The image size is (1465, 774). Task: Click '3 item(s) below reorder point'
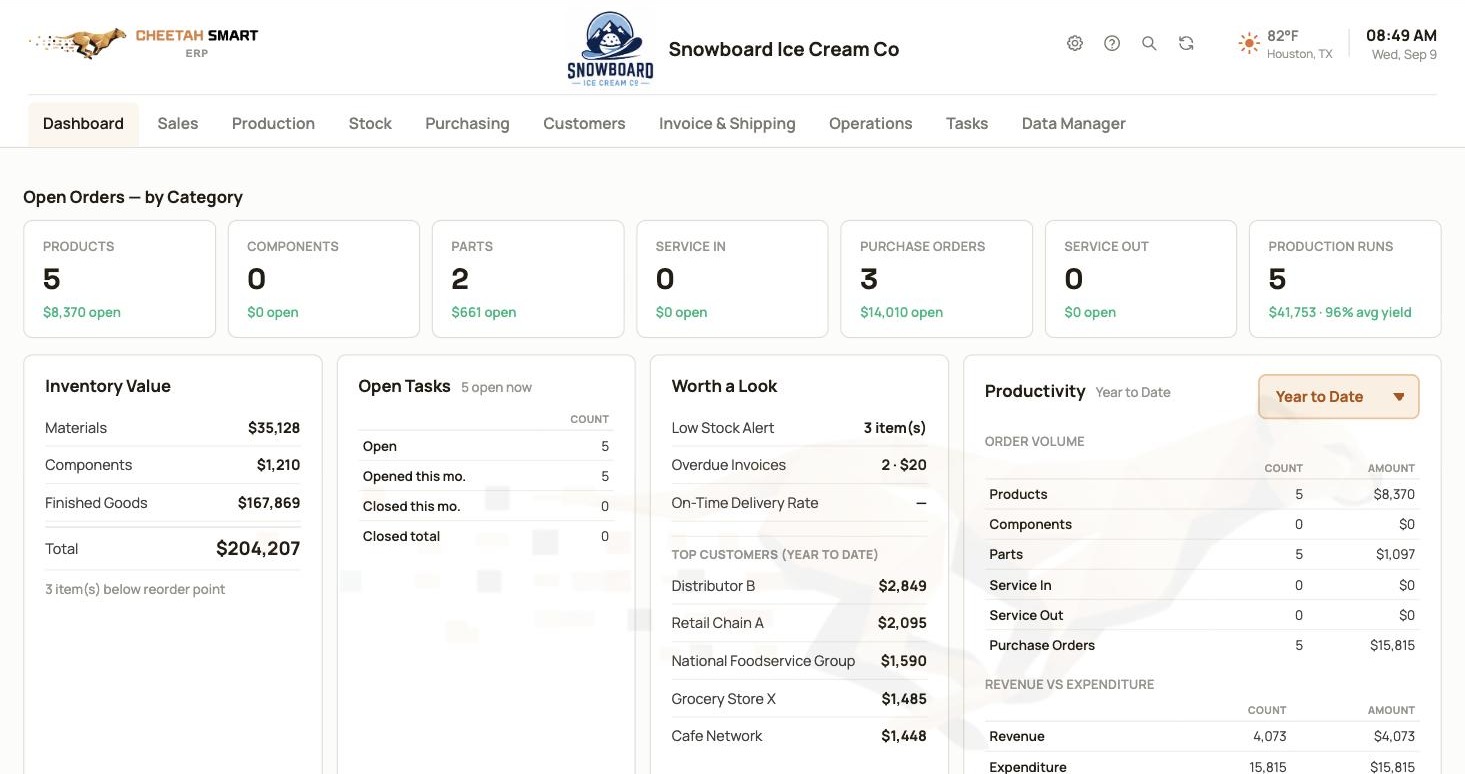[x=135, y=589]
